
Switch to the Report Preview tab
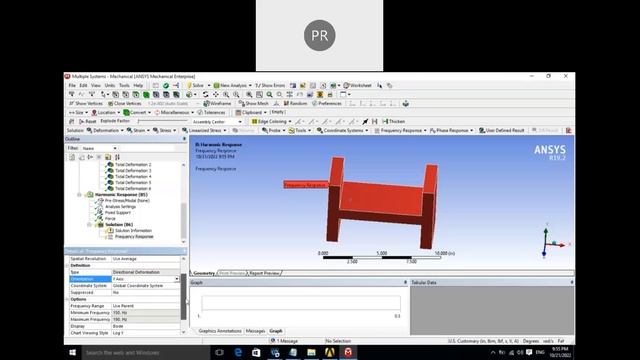pyautogui.click(x=264, y=273)
